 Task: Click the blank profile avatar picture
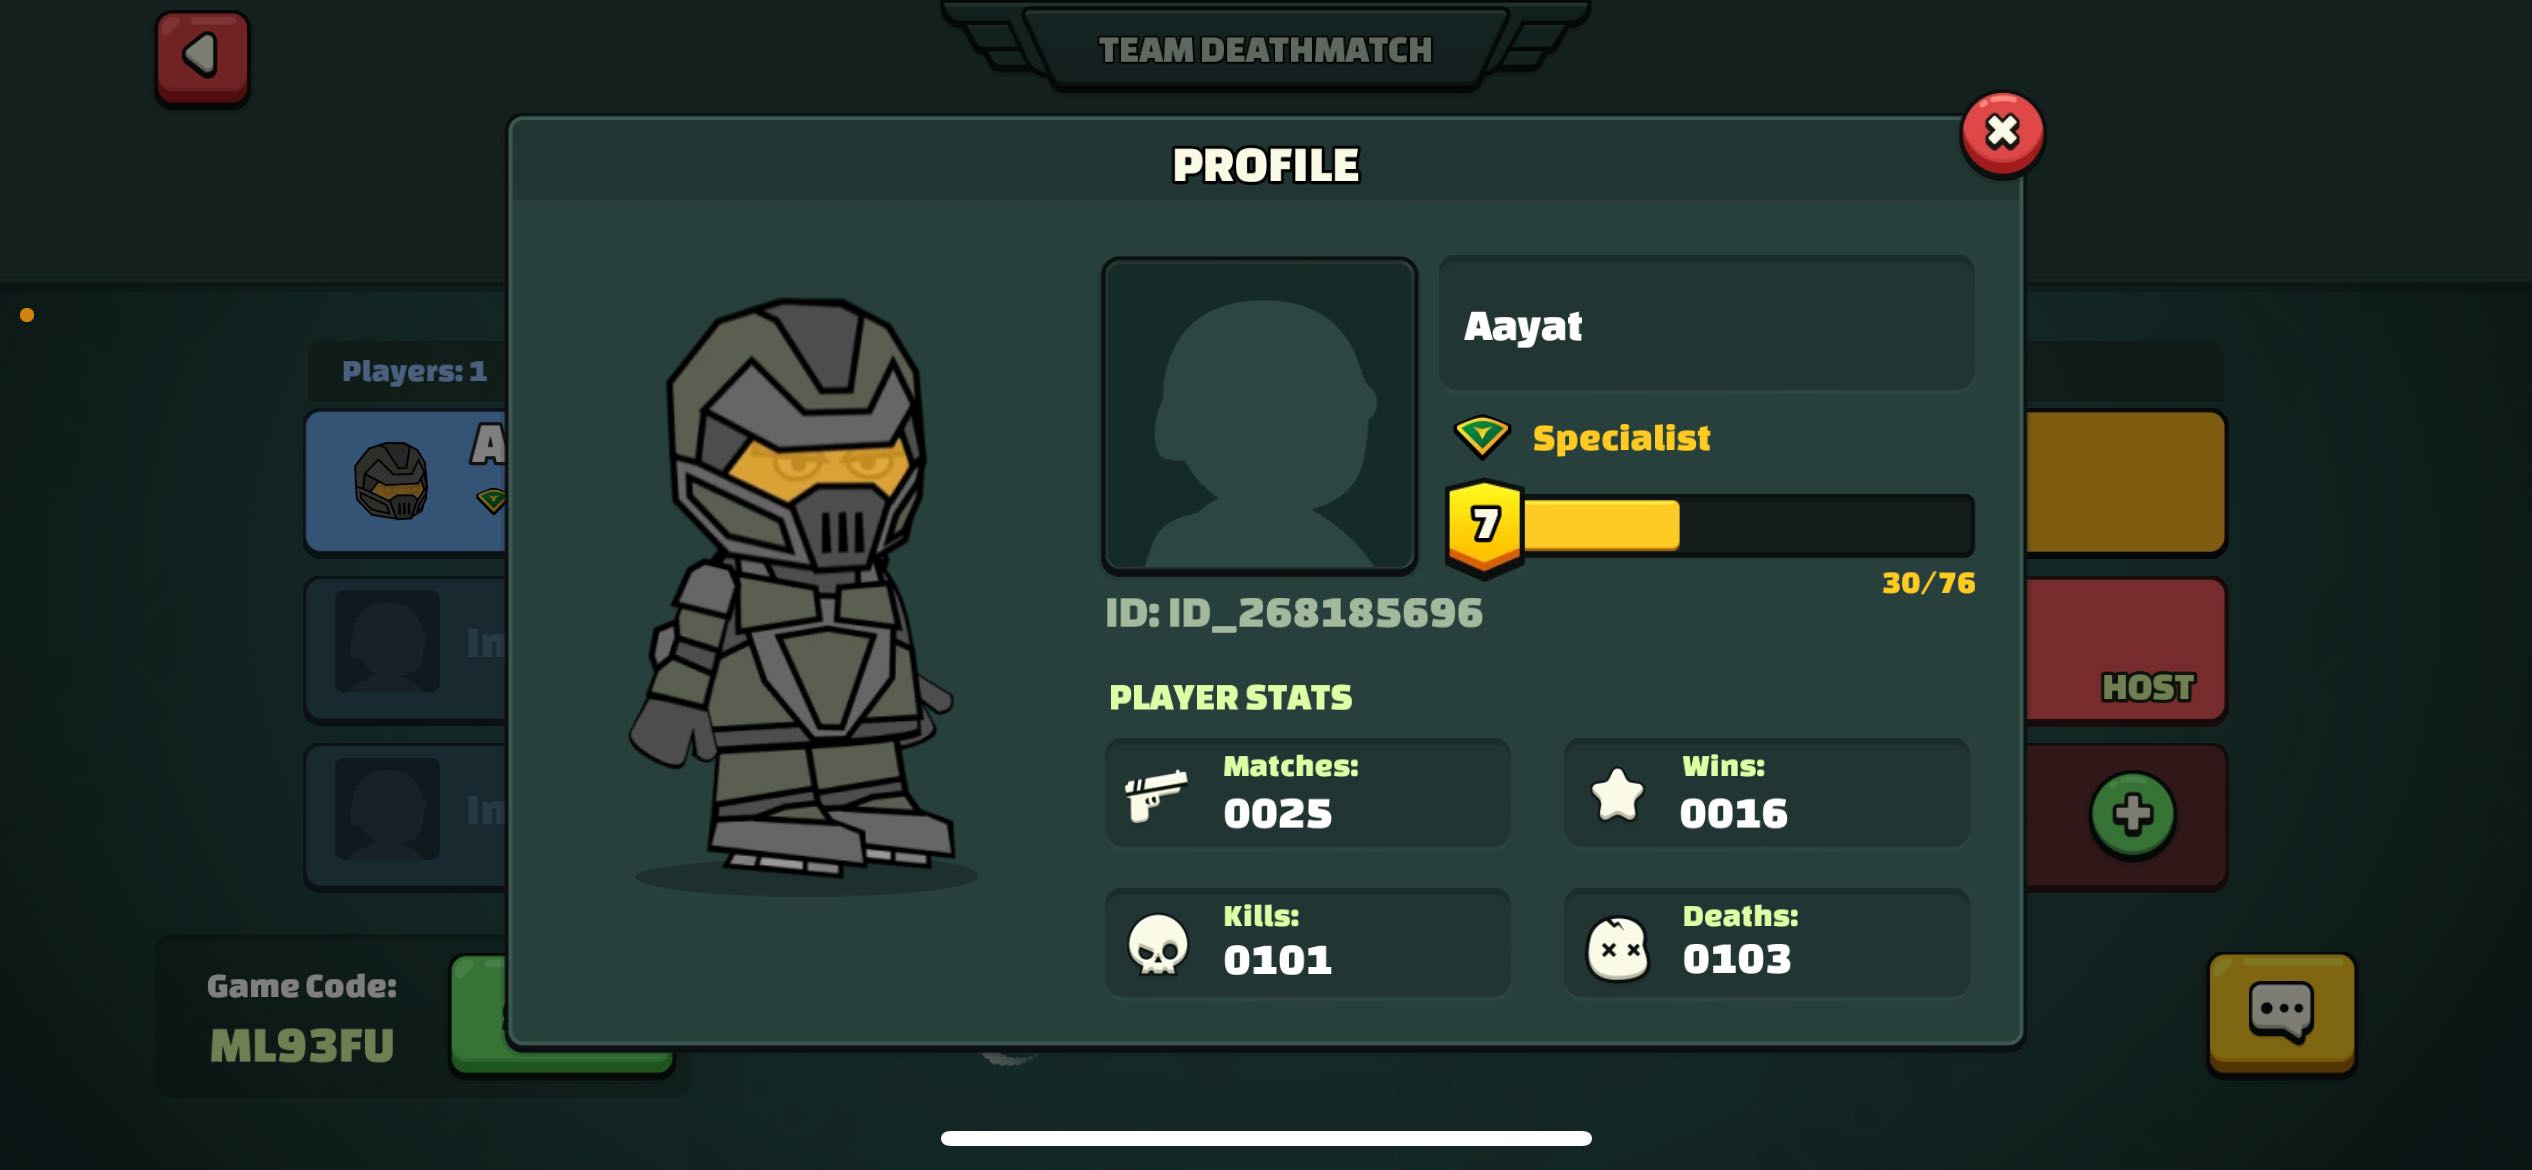point(1259,415)
